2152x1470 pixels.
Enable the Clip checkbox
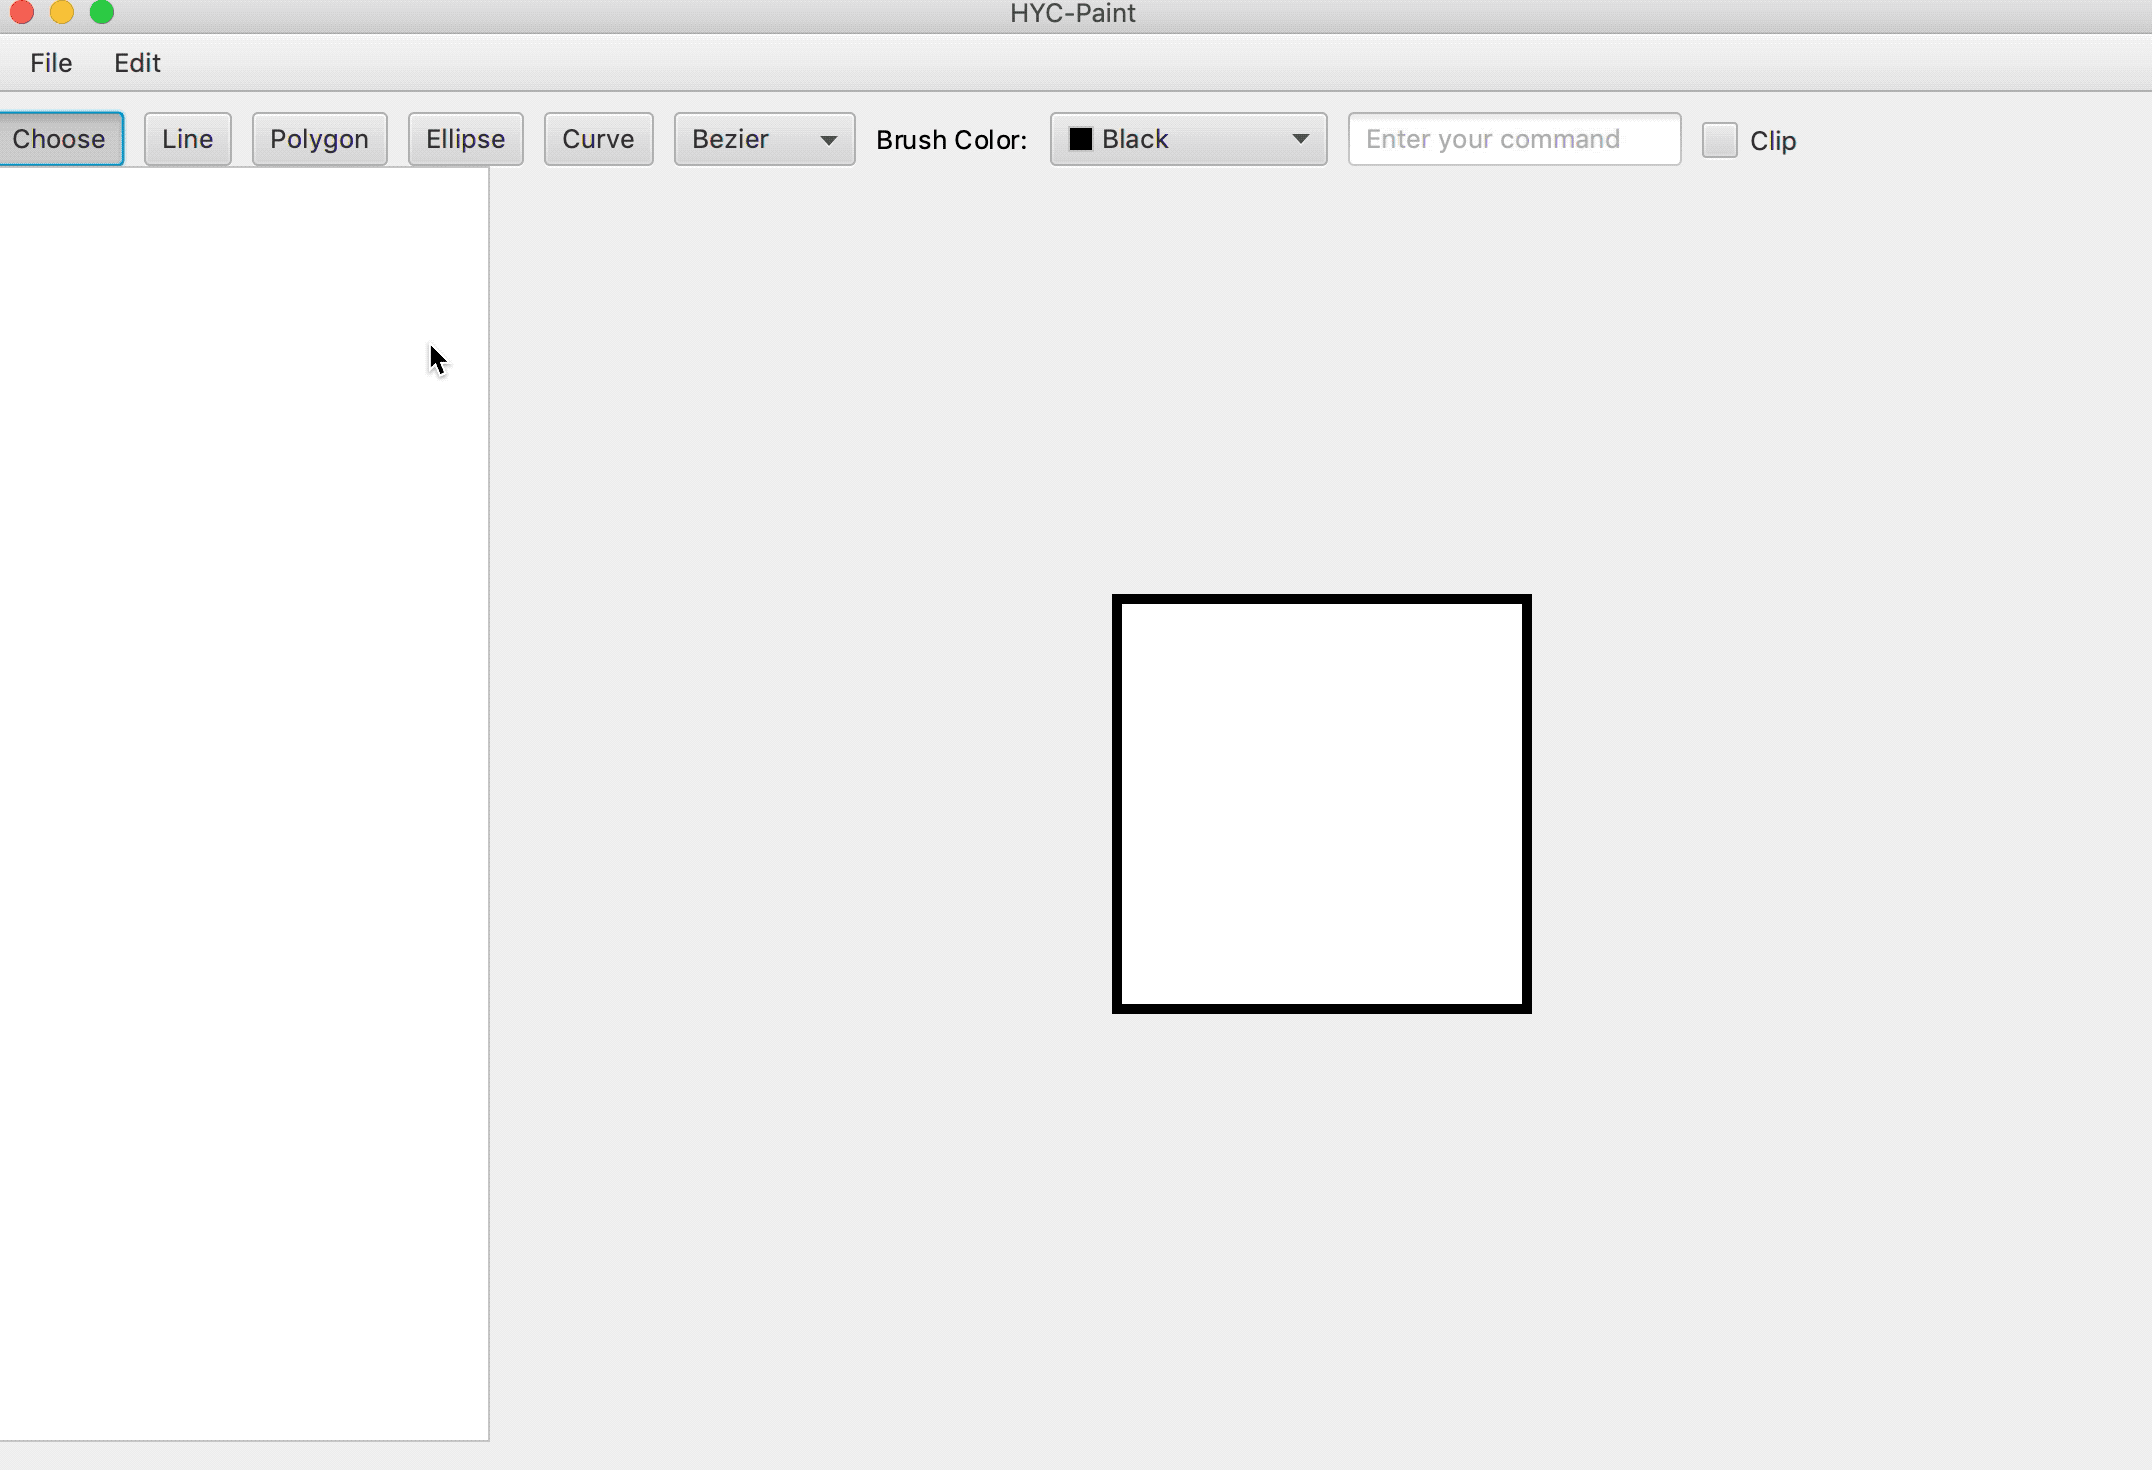[1719, 140]
